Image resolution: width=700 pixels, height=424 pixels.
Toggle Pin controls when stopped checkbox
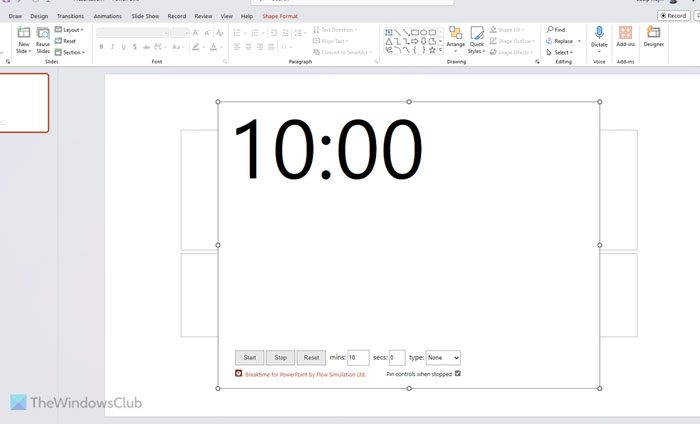[458, 374]
